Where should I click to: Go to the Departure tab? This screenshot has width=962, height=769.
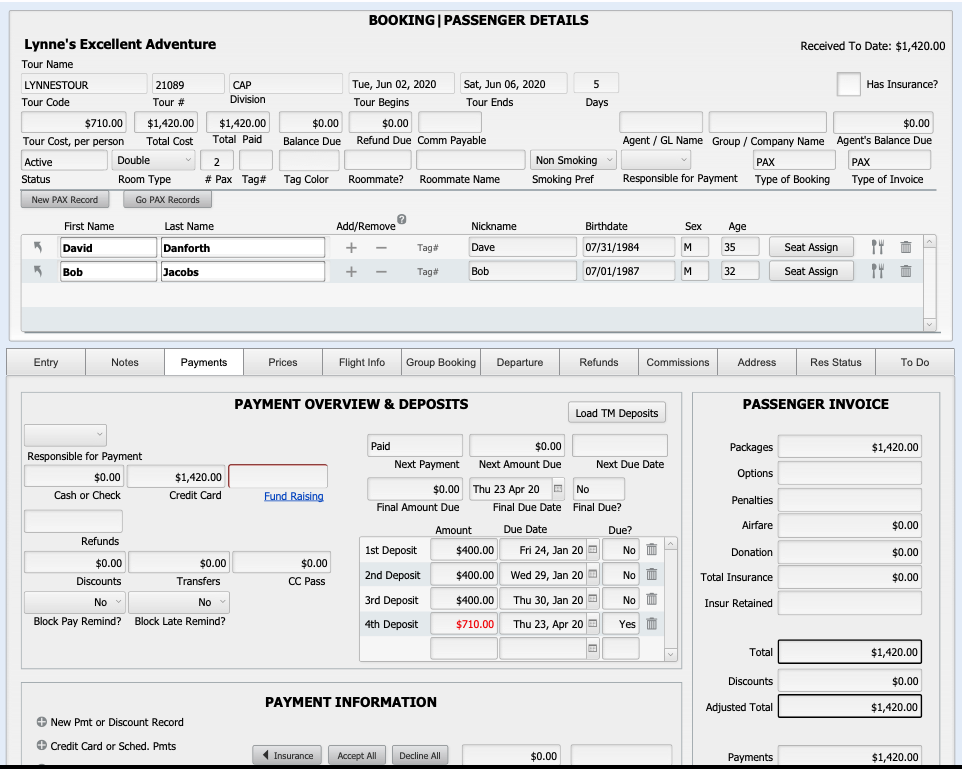click(x=520, y=362)
